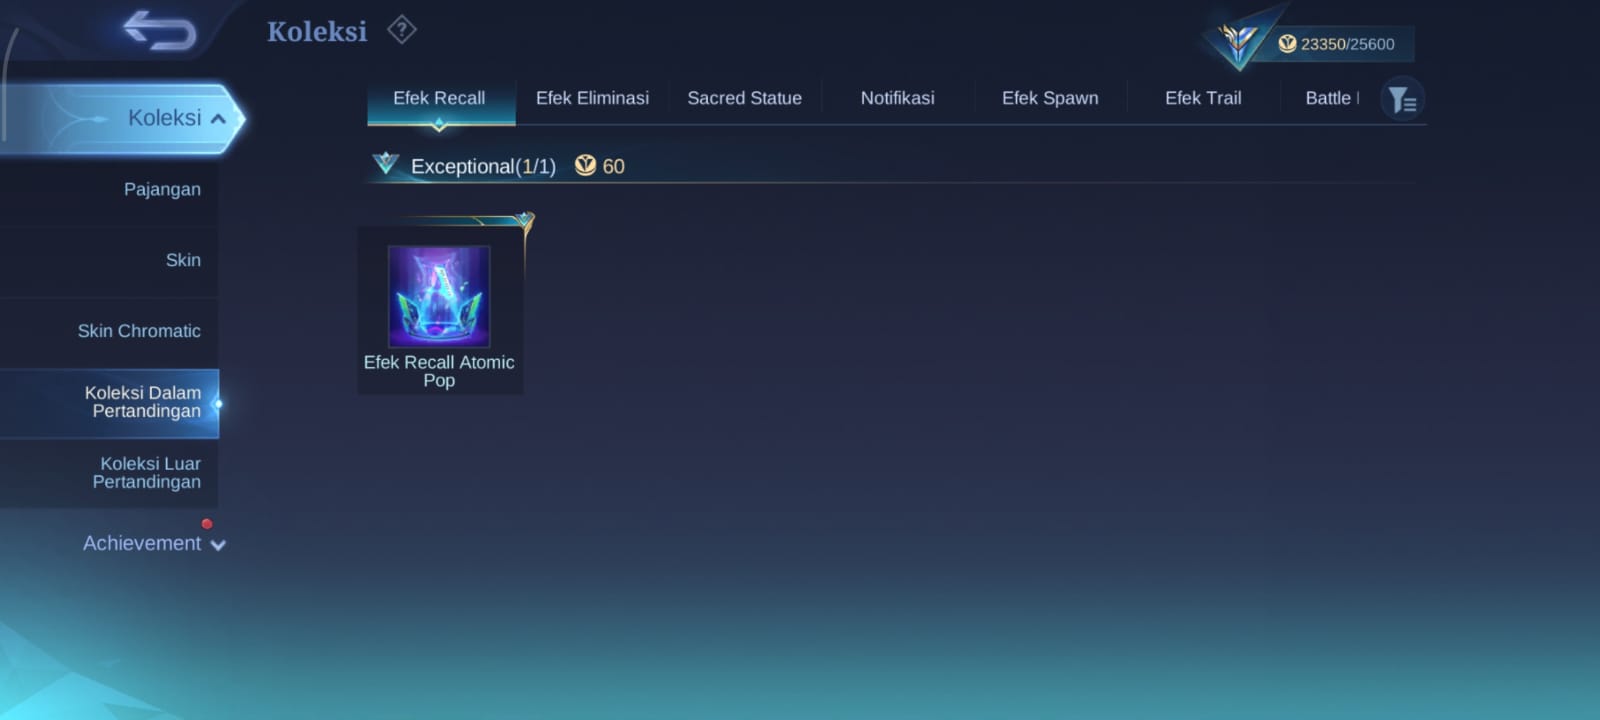Switch to the Efek Recall tab

pyautogui.click(x=439, y=98)
